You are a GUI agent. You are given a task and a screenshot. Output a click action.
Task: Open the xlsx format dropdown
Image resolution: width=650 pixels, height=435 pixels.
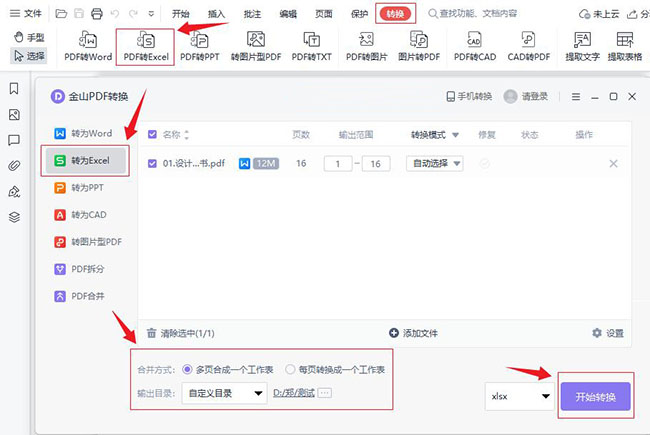click(520, 396)
